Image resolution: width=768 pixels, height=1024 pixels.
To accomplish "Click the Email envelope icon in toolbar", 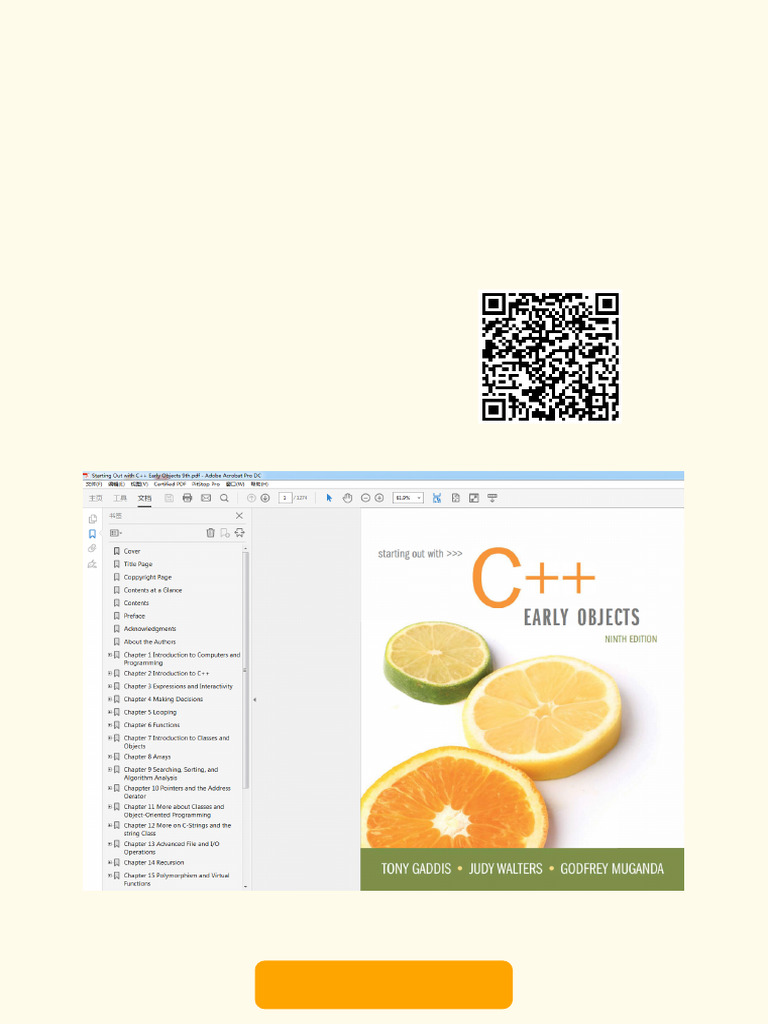I will tap(206, 498).
